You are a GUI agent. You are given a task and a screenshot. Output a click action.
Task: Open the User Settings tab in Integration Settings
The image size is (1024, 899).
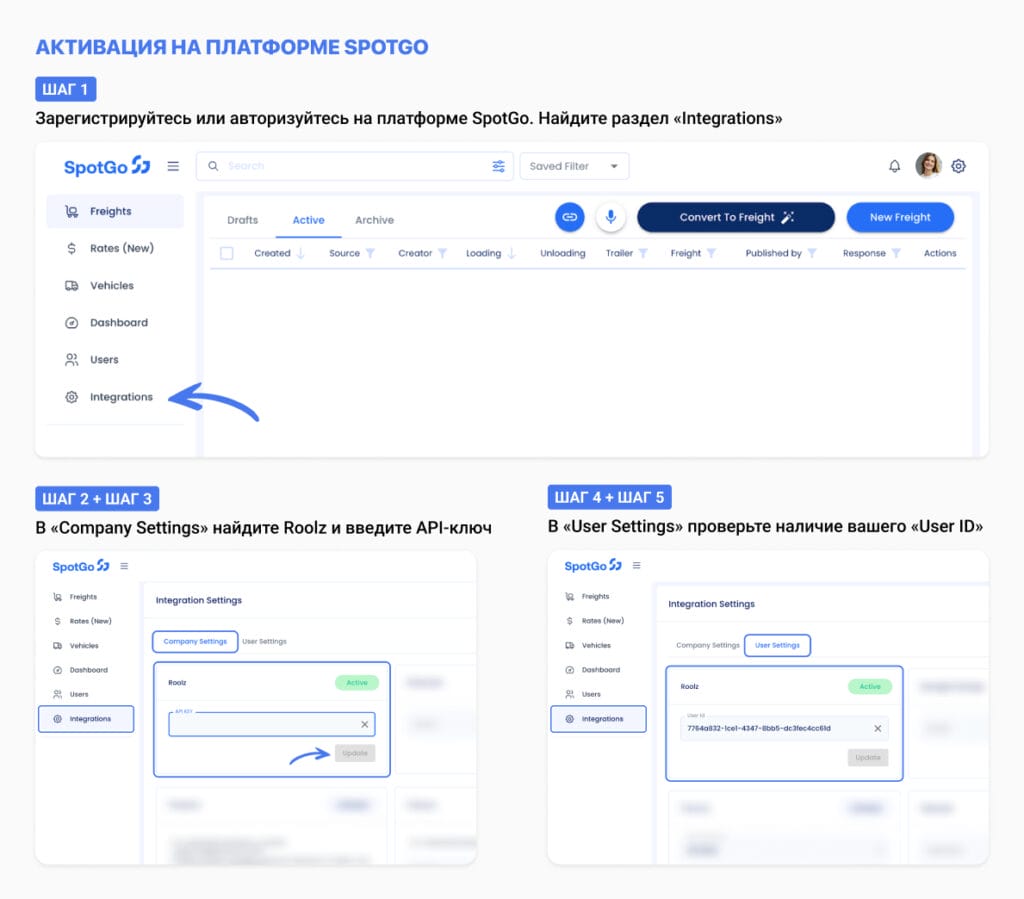[778, 645]
